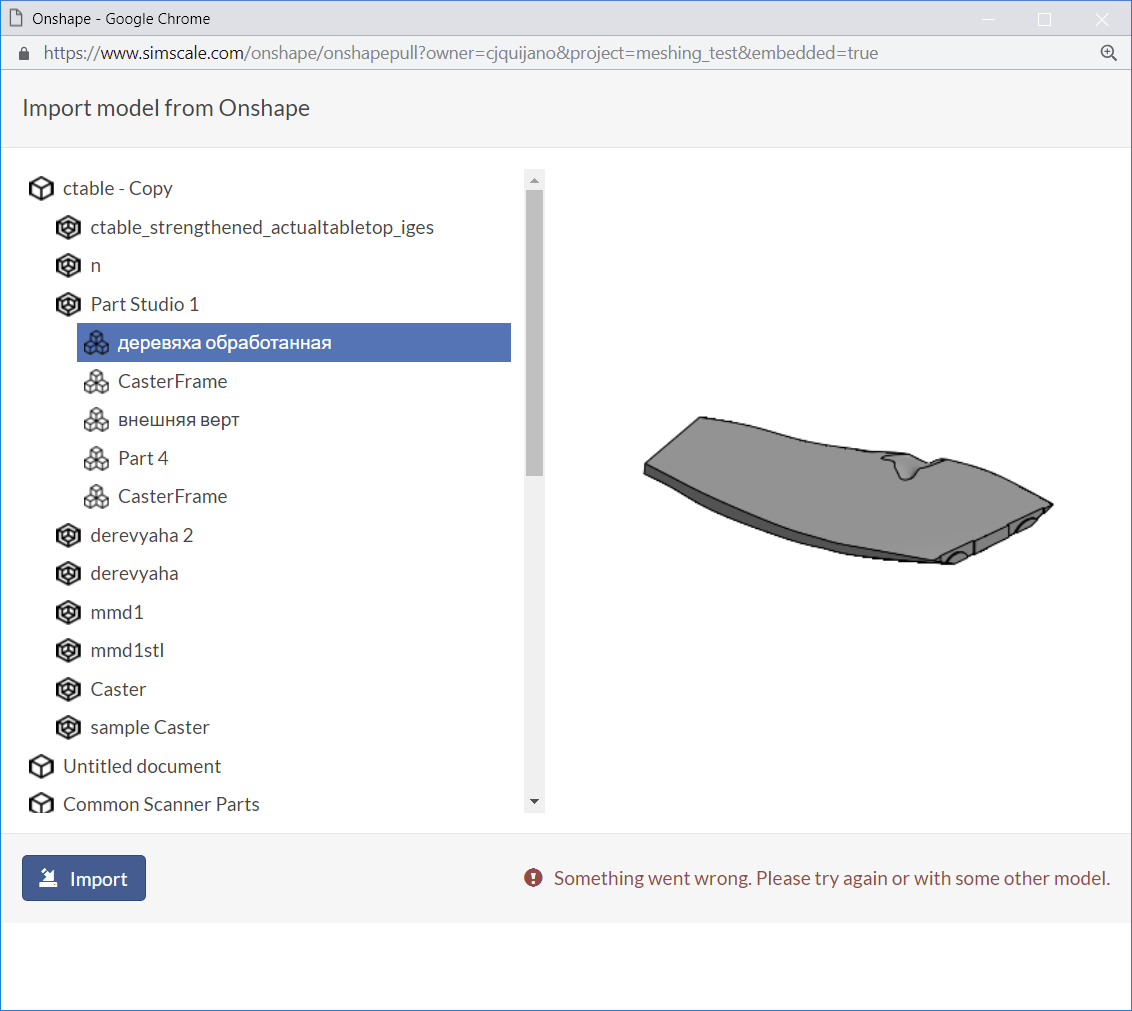
Task: Click the part studio icon beside ctable_strengthened_actualtabletop_iges
Action: coord(69,227)
